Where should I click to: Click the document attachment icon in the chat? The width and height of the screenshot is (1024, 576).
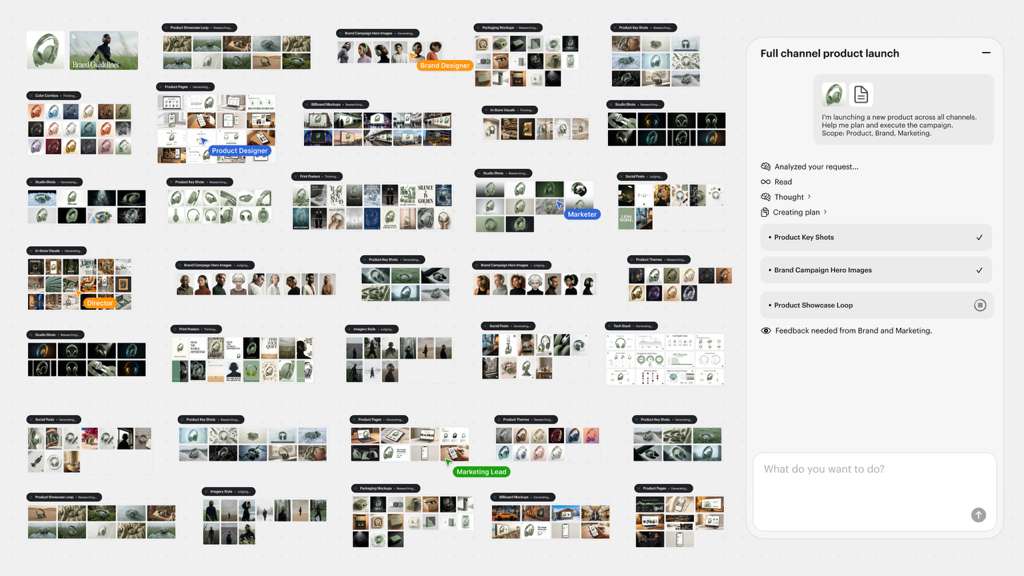pyautogui.click(x=859, y=93)
